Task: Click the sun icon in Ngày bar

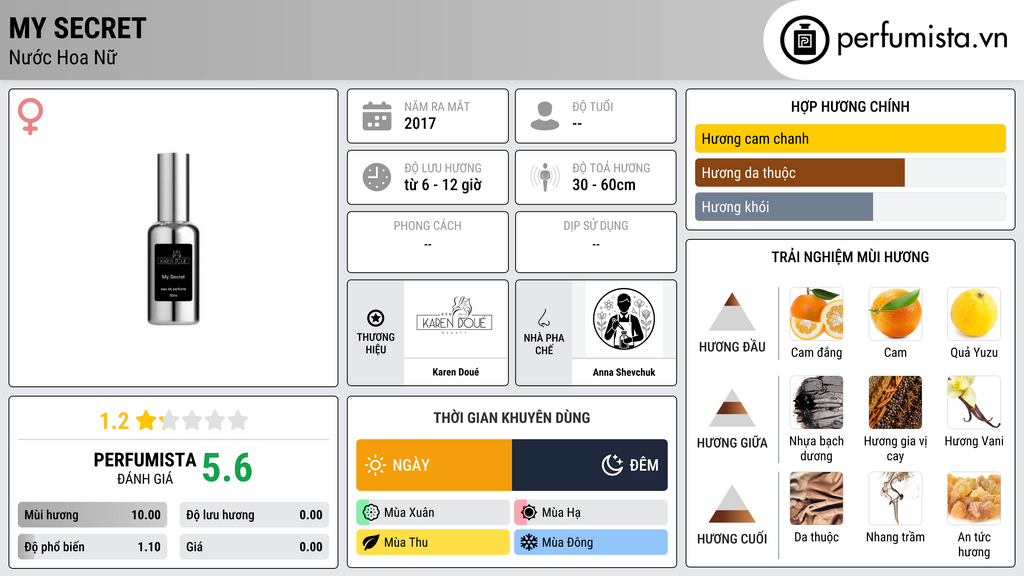Action: click(376, 465)
